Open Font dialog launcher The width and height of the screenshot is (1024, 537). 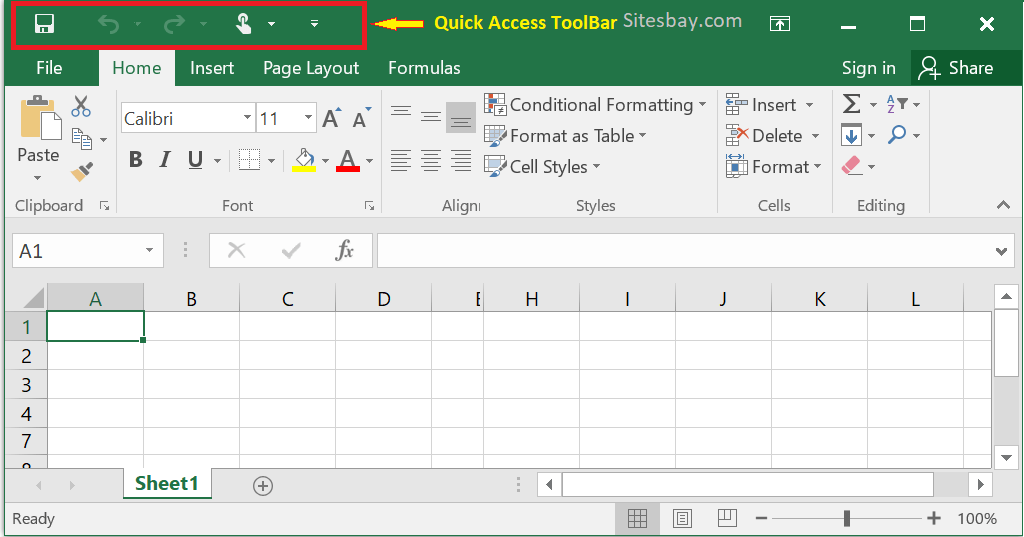tap(370, 206)
